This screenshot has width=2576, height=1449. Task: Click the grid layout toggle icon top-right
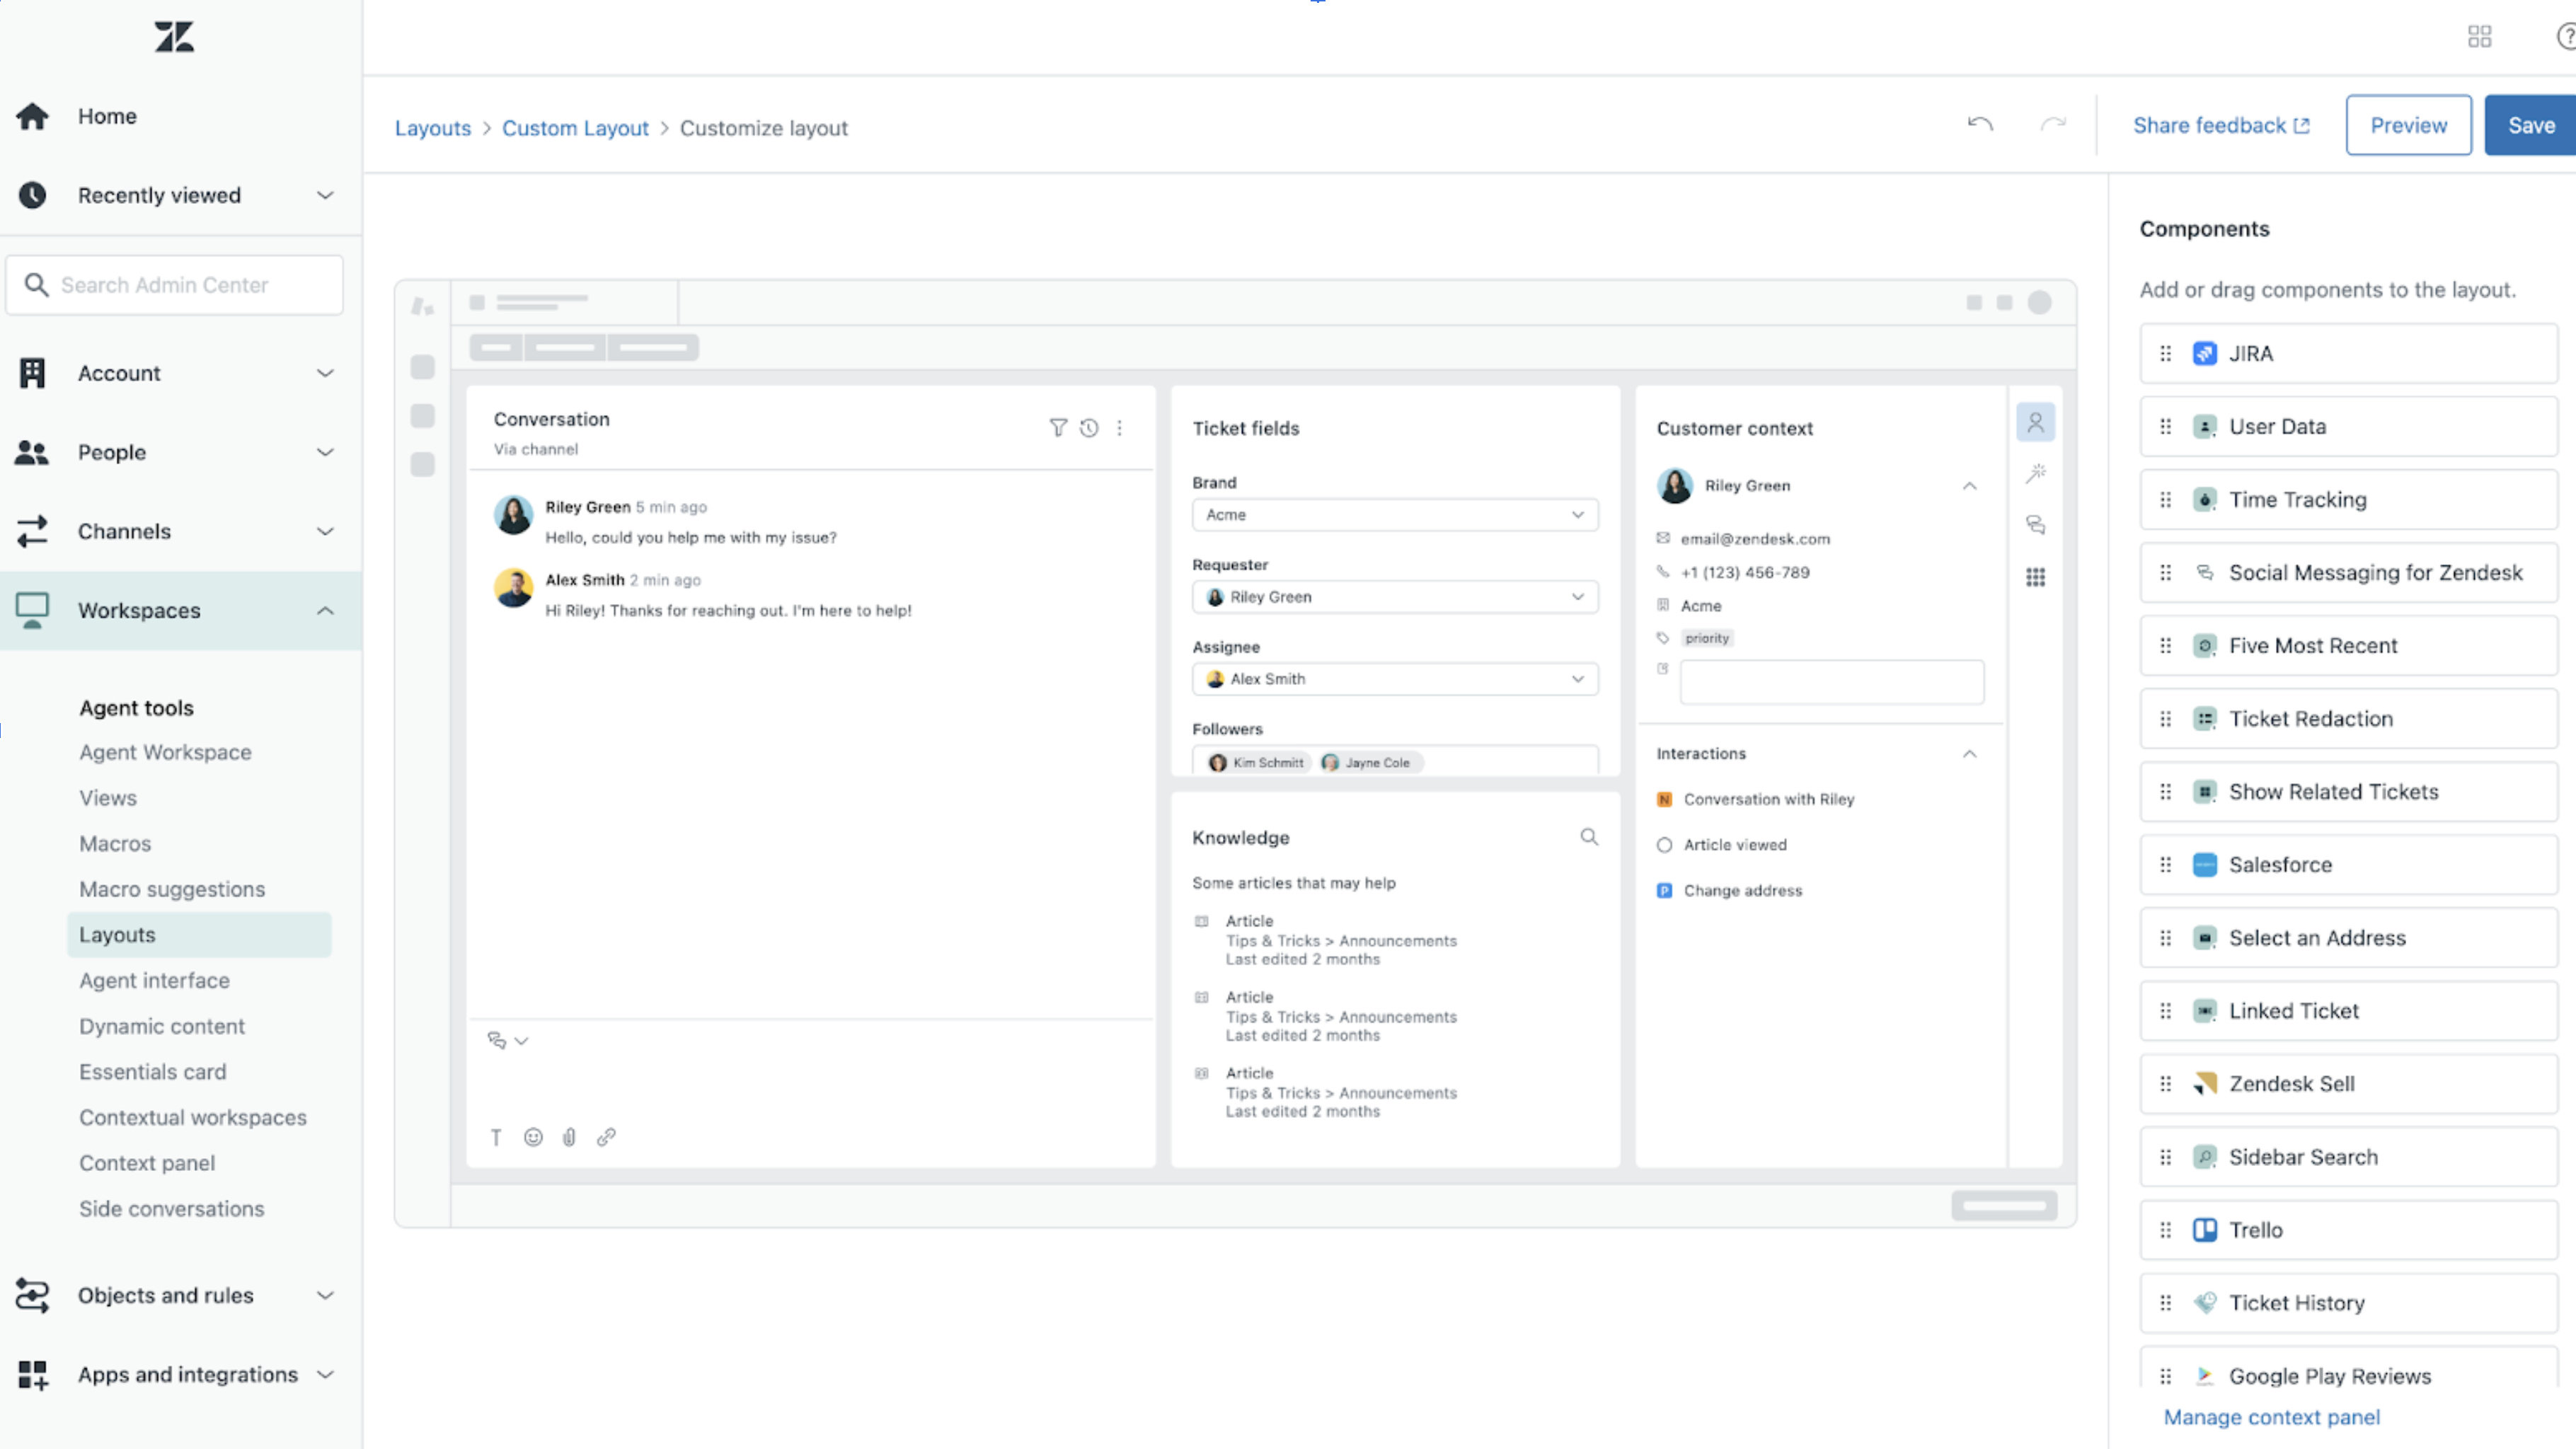tap(2478, 35)
